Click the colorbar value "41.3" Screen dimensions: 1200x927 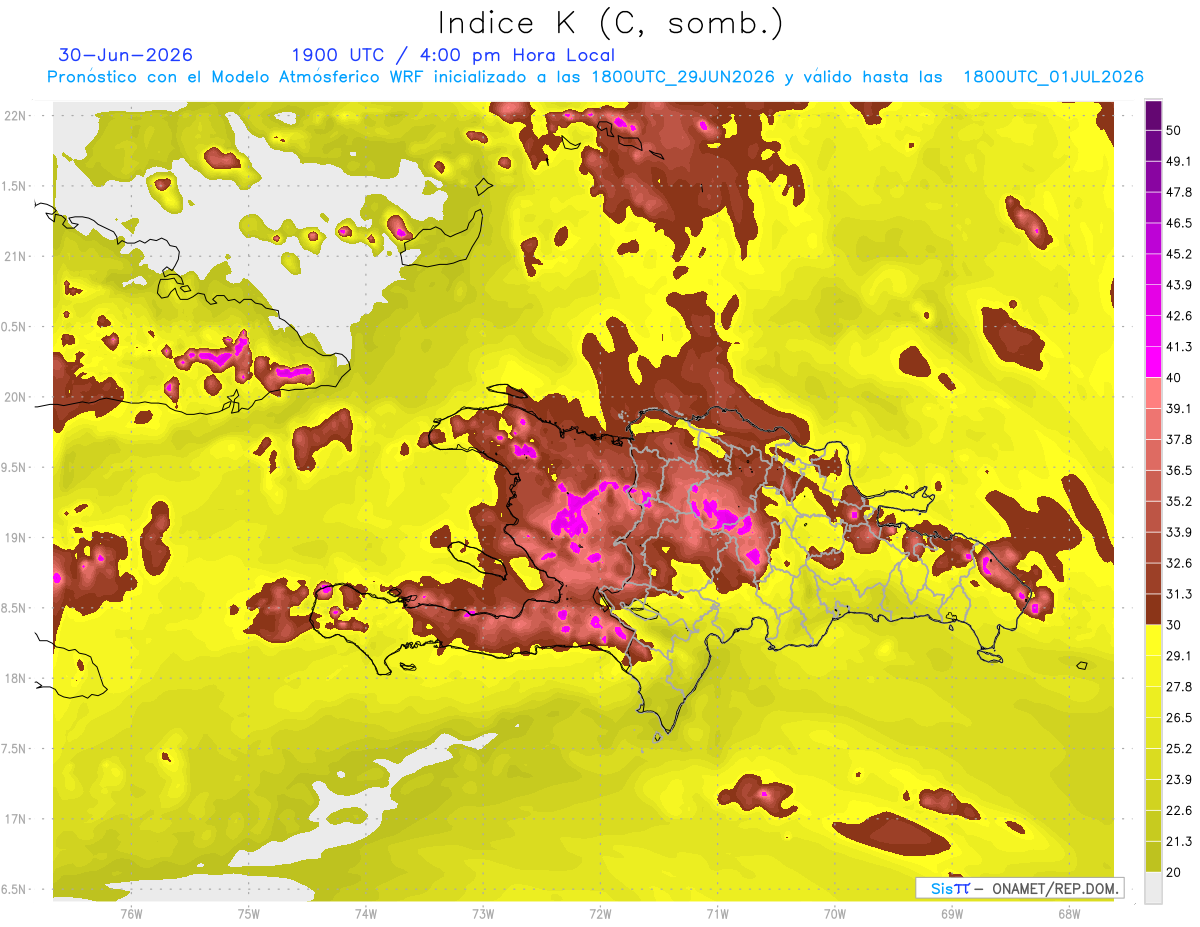click(1178, 347)
